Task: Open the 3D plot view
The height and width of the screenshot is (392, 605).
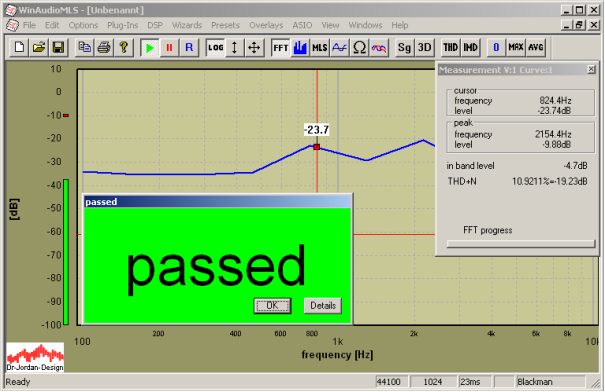Action: pos(424,47)
